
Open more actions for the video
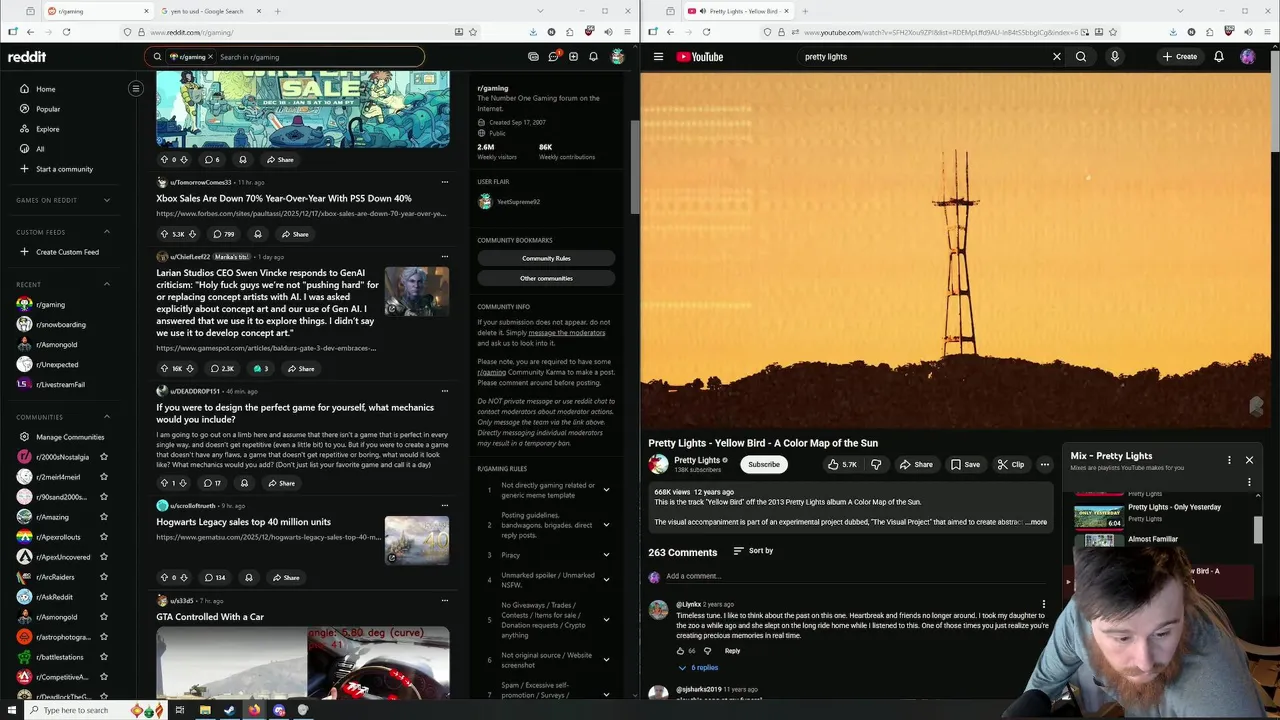(x=1044, y=464)
